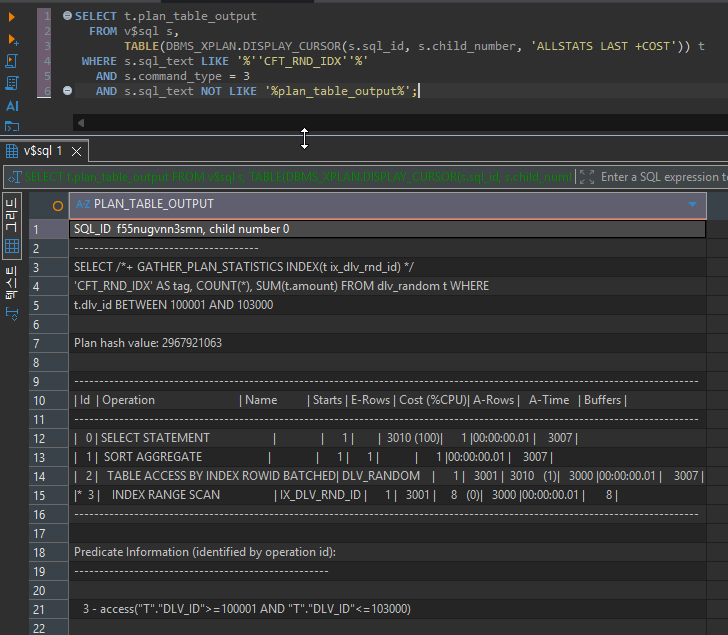Place cursor on 's.command_type = 3' line
This screenshot has width=728, height=635.
coord(187,76)
